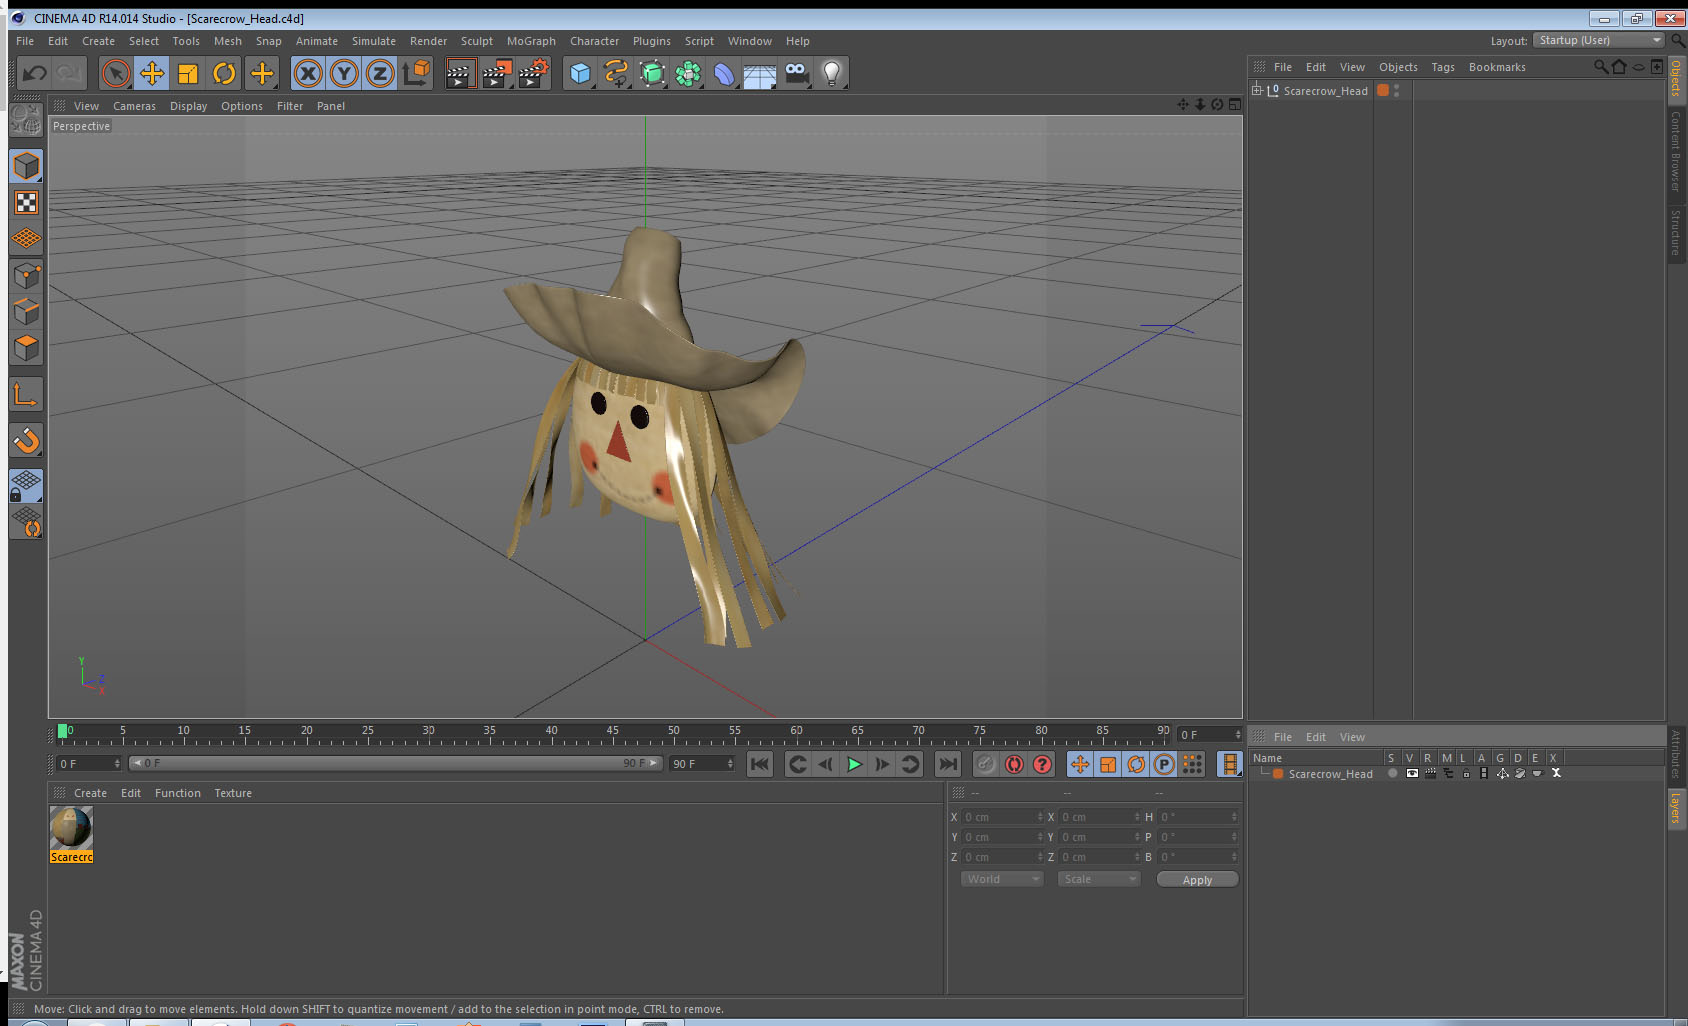Viewport: 1688px width, 1026px height.
Task: Click the Scarecrow_Head layer color swatch
Action: pyautogui.click(x=1383, y=90)
